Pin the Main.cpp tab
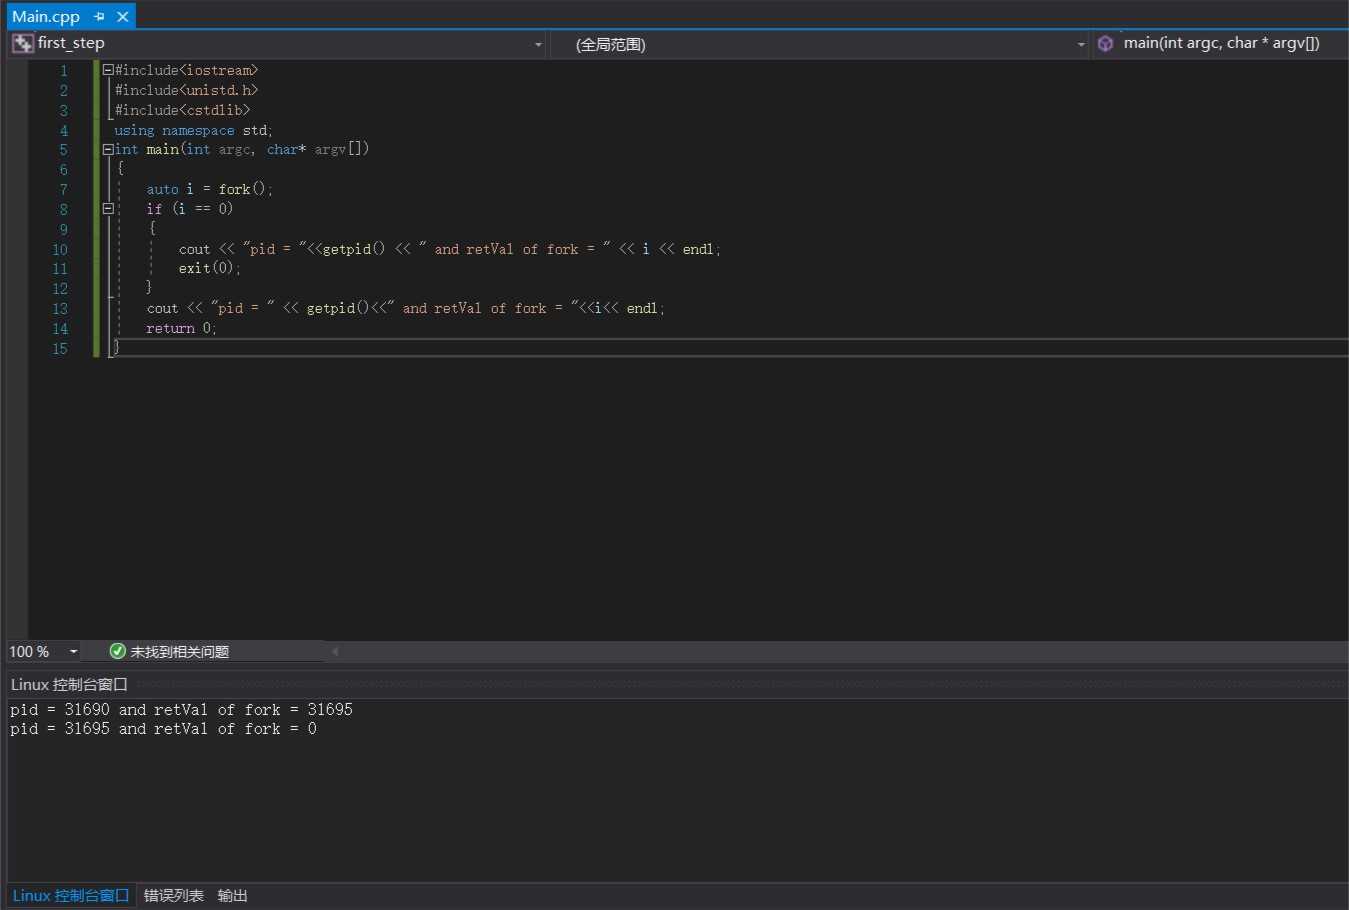 click(x=99, y=17)
